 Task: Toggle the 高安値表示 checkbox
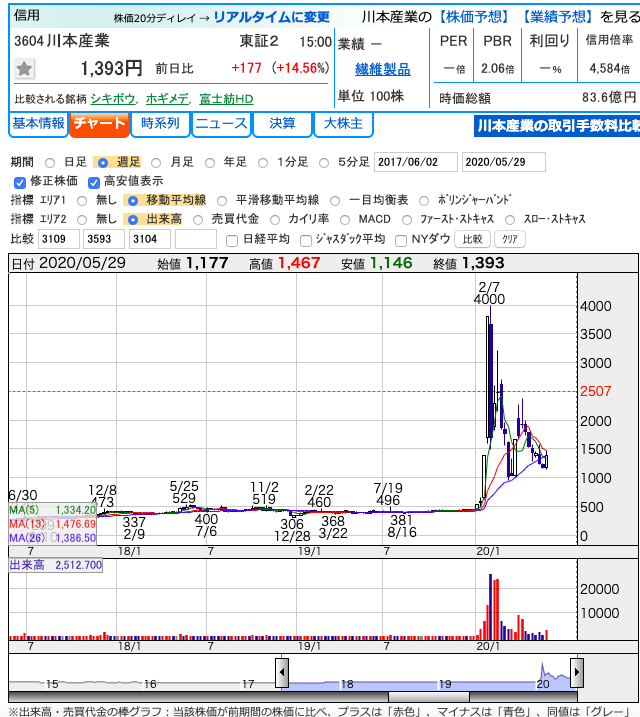click(94, 183)
